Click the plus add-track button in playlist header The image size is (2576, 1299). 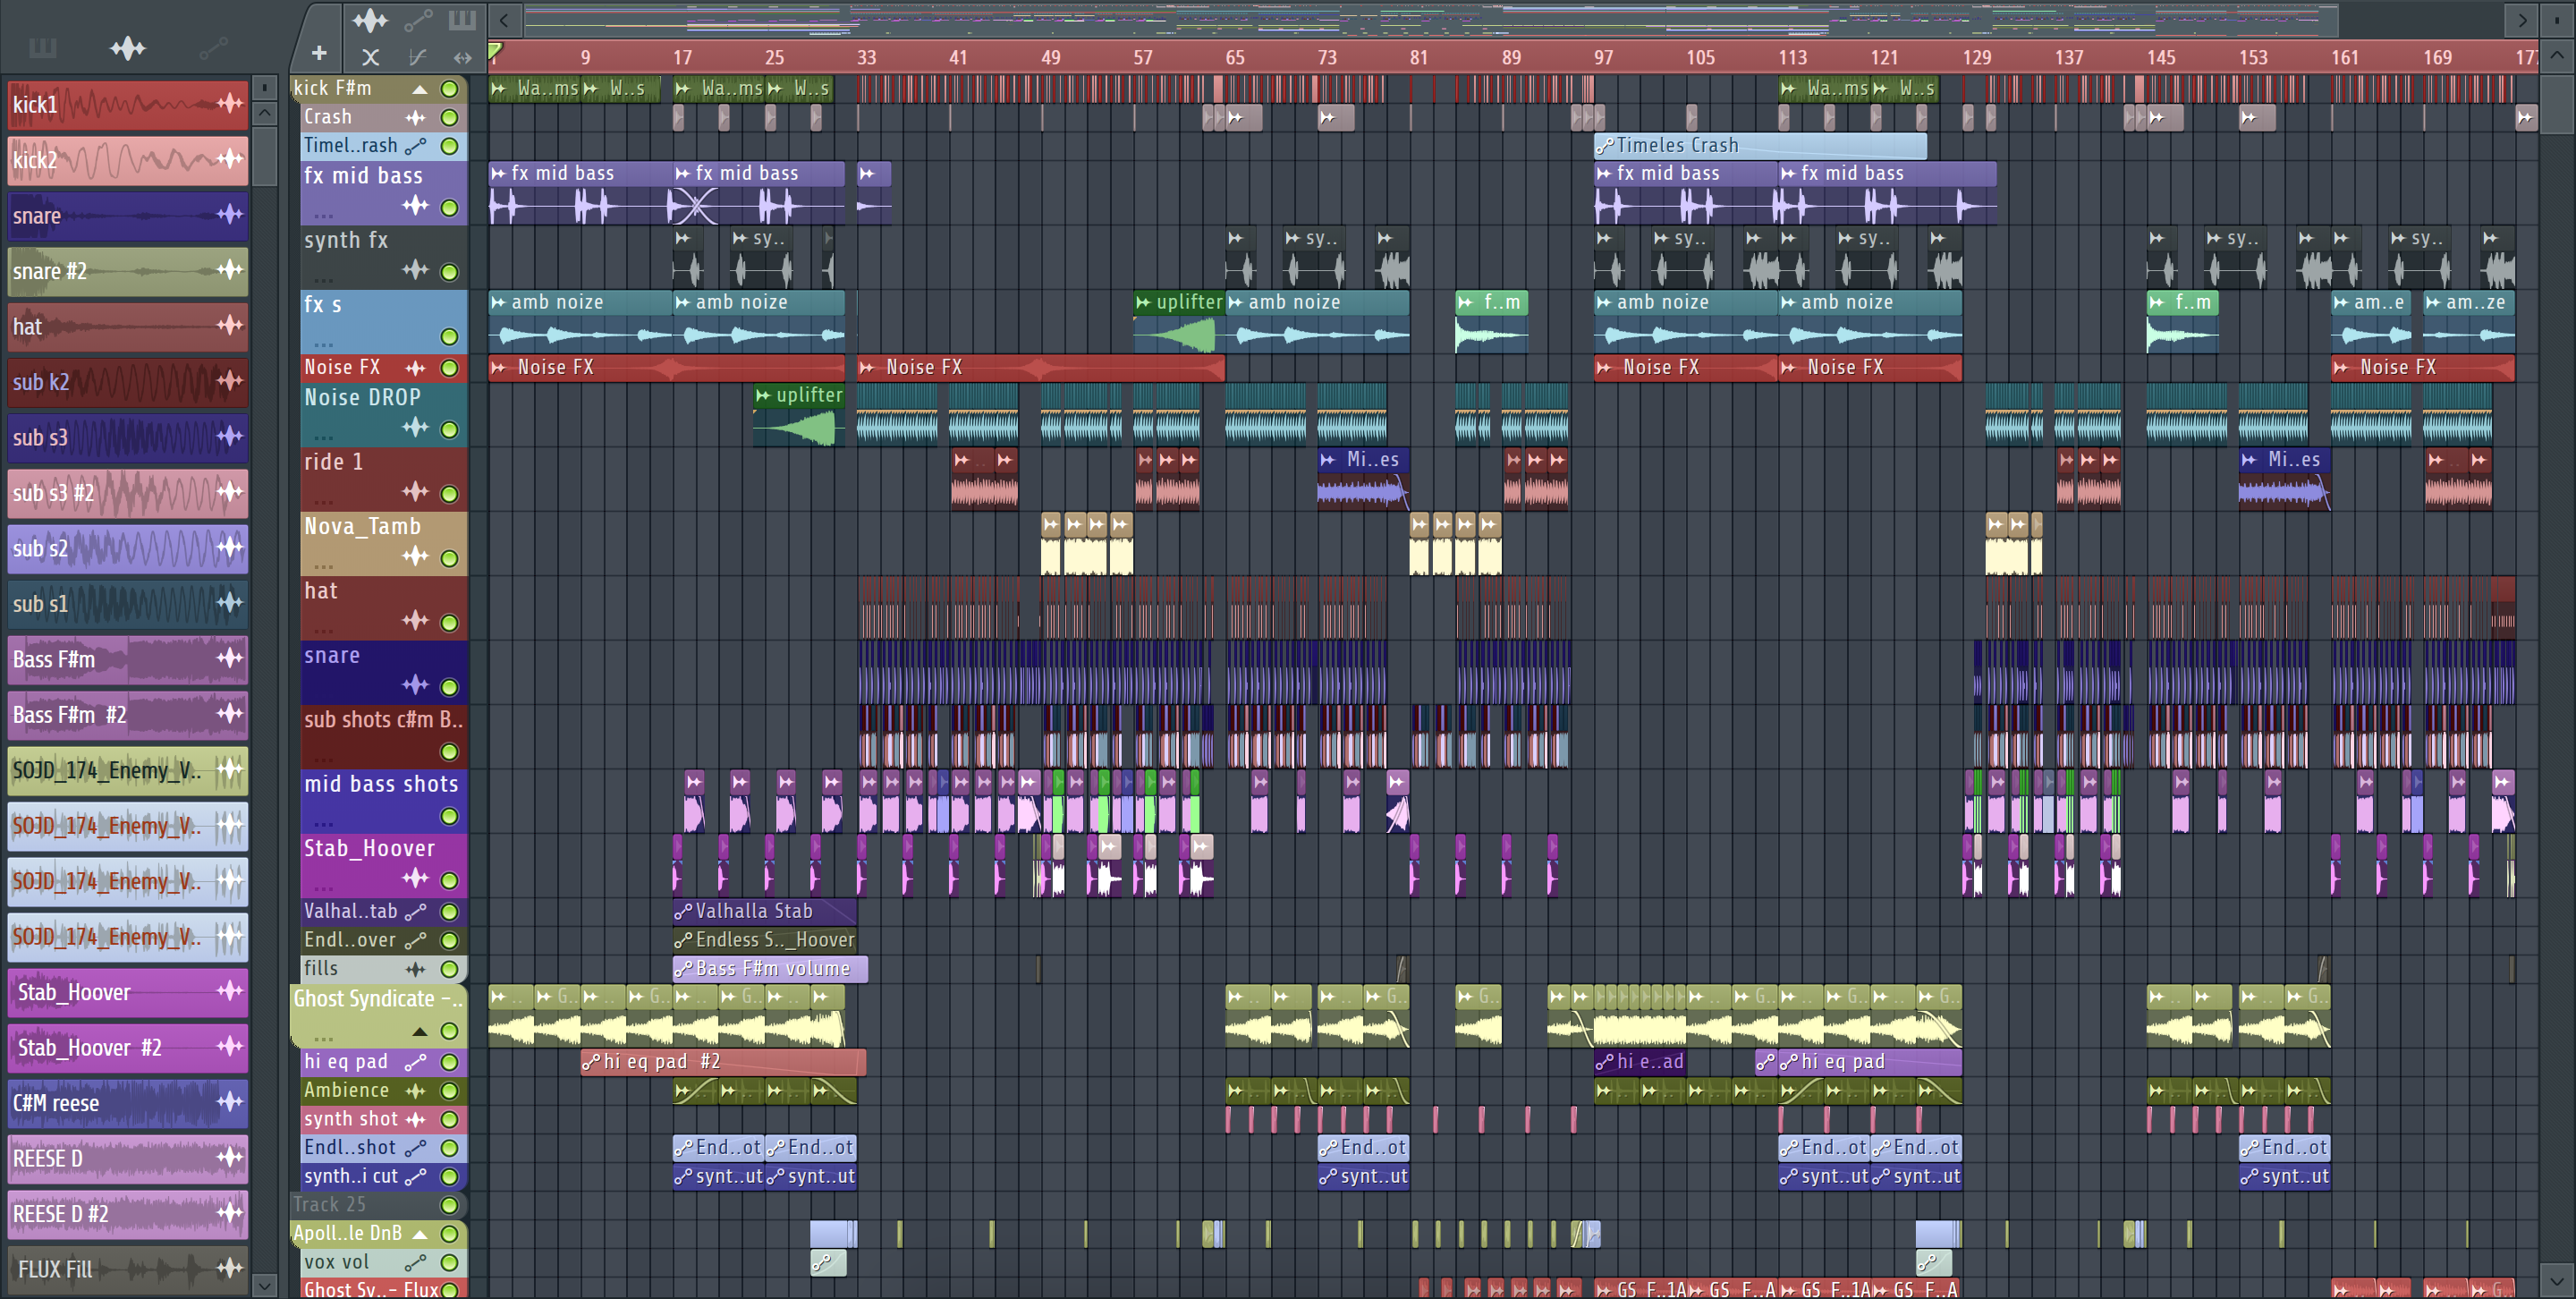(319, 53)
